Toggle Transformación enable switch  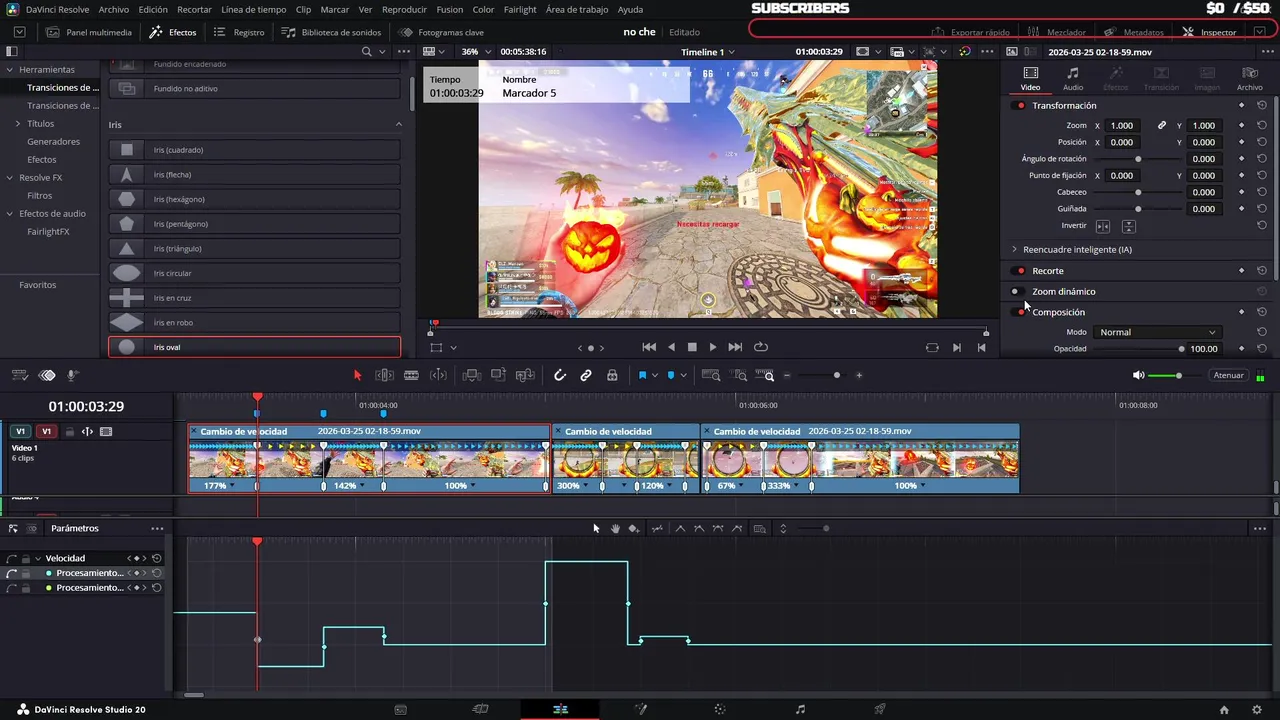coord(1020,106)
